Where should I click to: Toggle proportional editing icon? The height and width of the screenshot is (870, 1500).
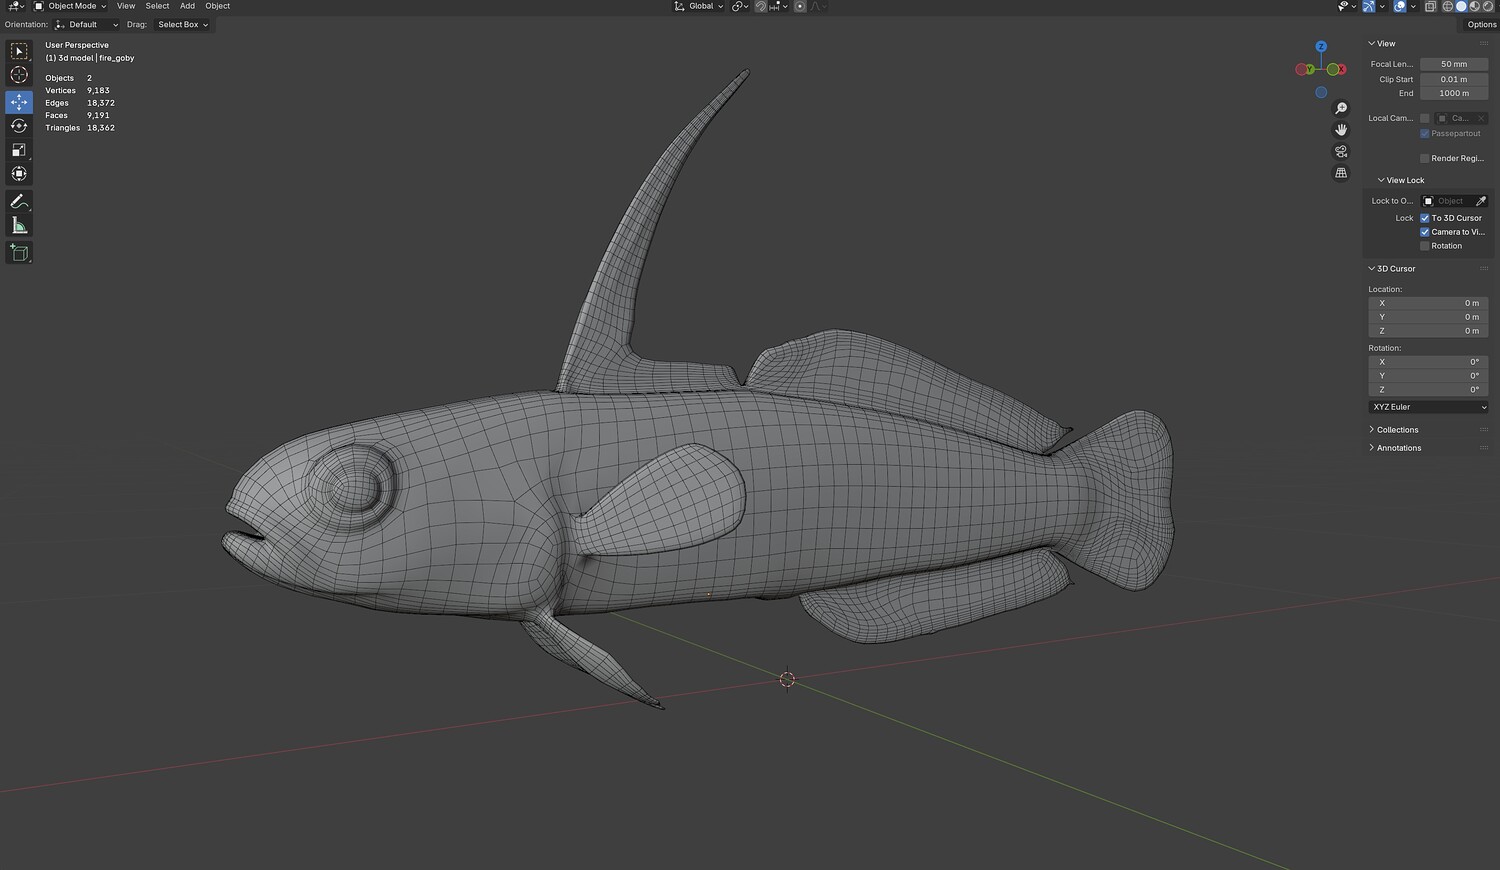800,6
